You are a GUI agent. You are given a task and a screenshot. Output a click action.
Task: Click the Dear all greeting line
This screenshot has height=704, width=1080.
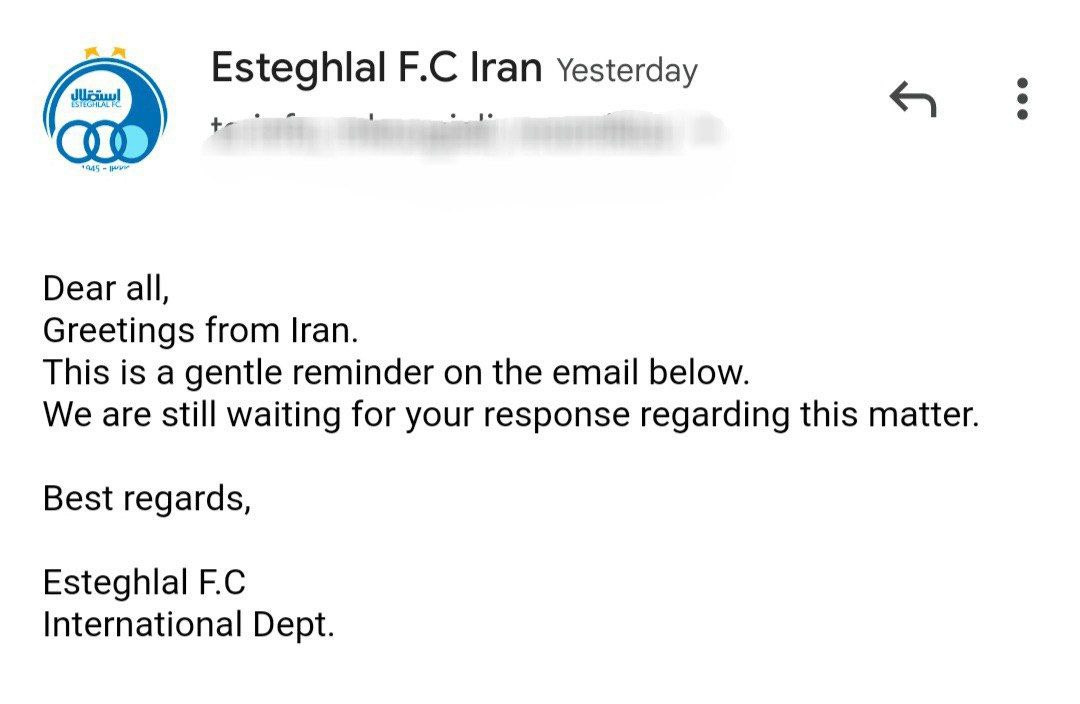click(x=107, y=288)
